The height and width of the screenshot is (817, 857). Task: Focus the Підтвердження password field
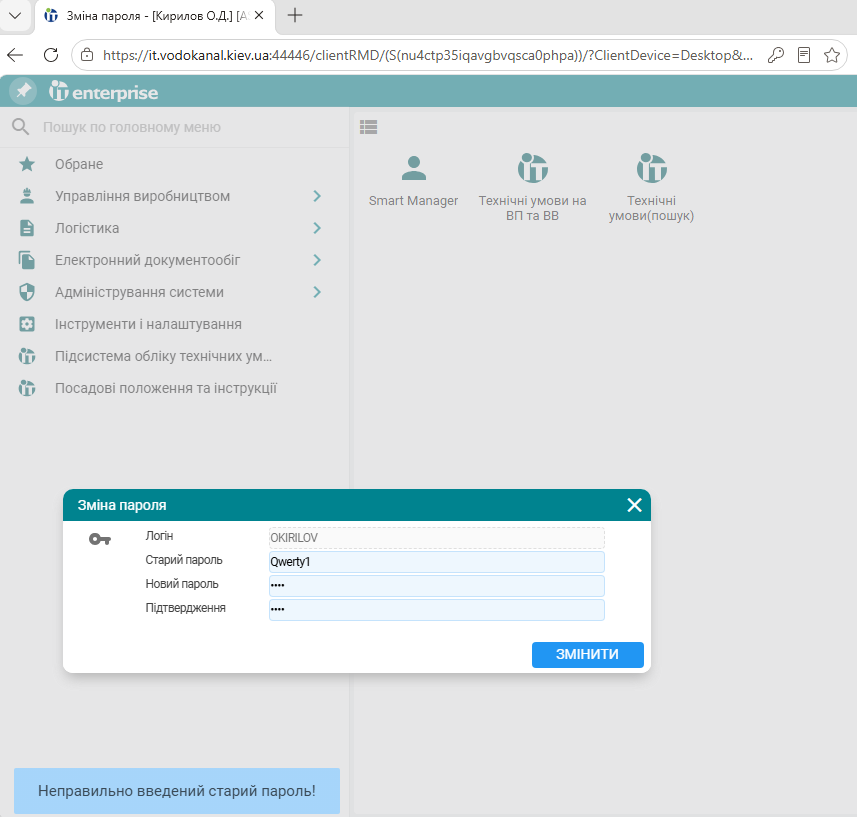[x=437, y=610]
